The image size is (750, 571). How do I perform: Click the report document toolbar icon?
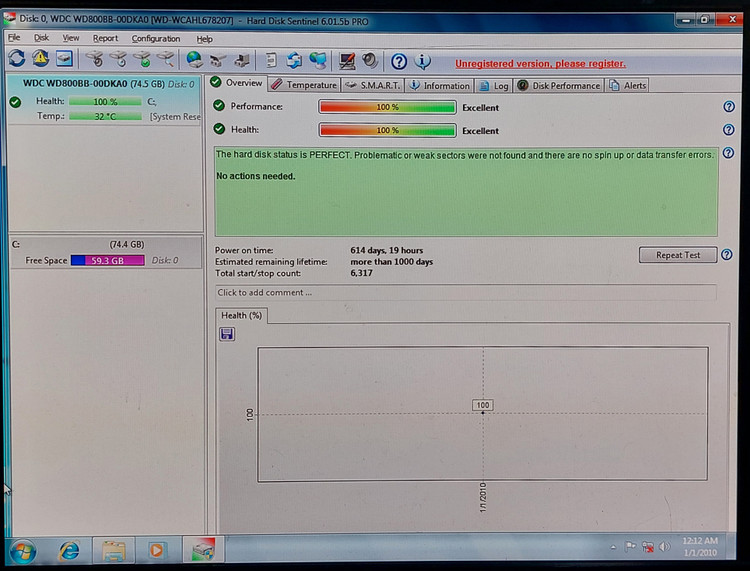click(271, 60)
